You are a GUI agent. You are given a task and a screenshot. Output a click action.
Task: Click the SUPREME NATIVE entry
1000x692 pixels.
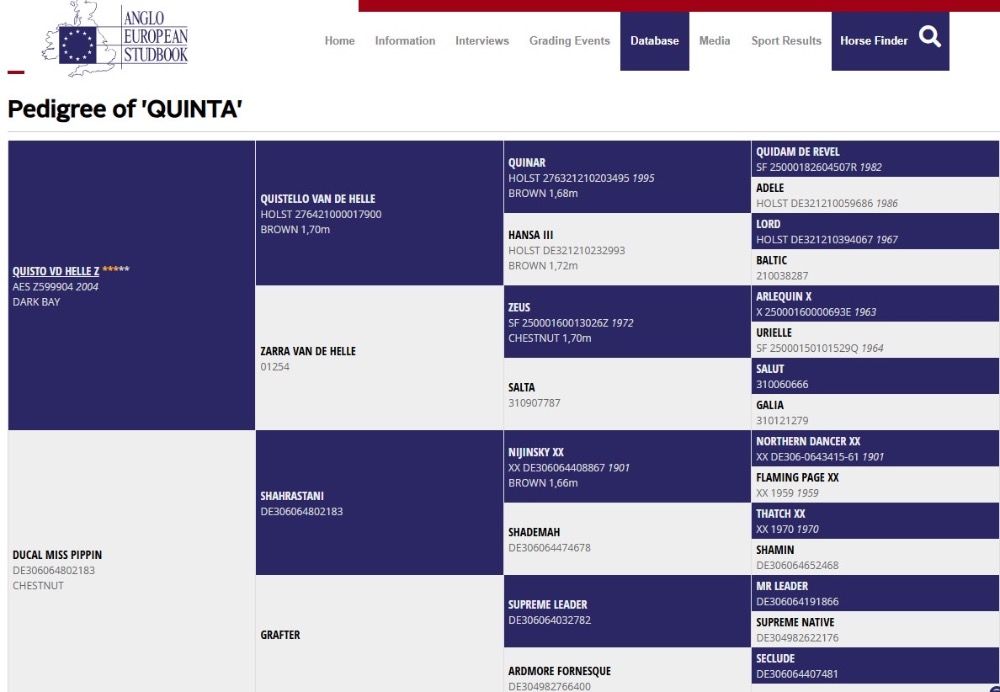(875, 629)
